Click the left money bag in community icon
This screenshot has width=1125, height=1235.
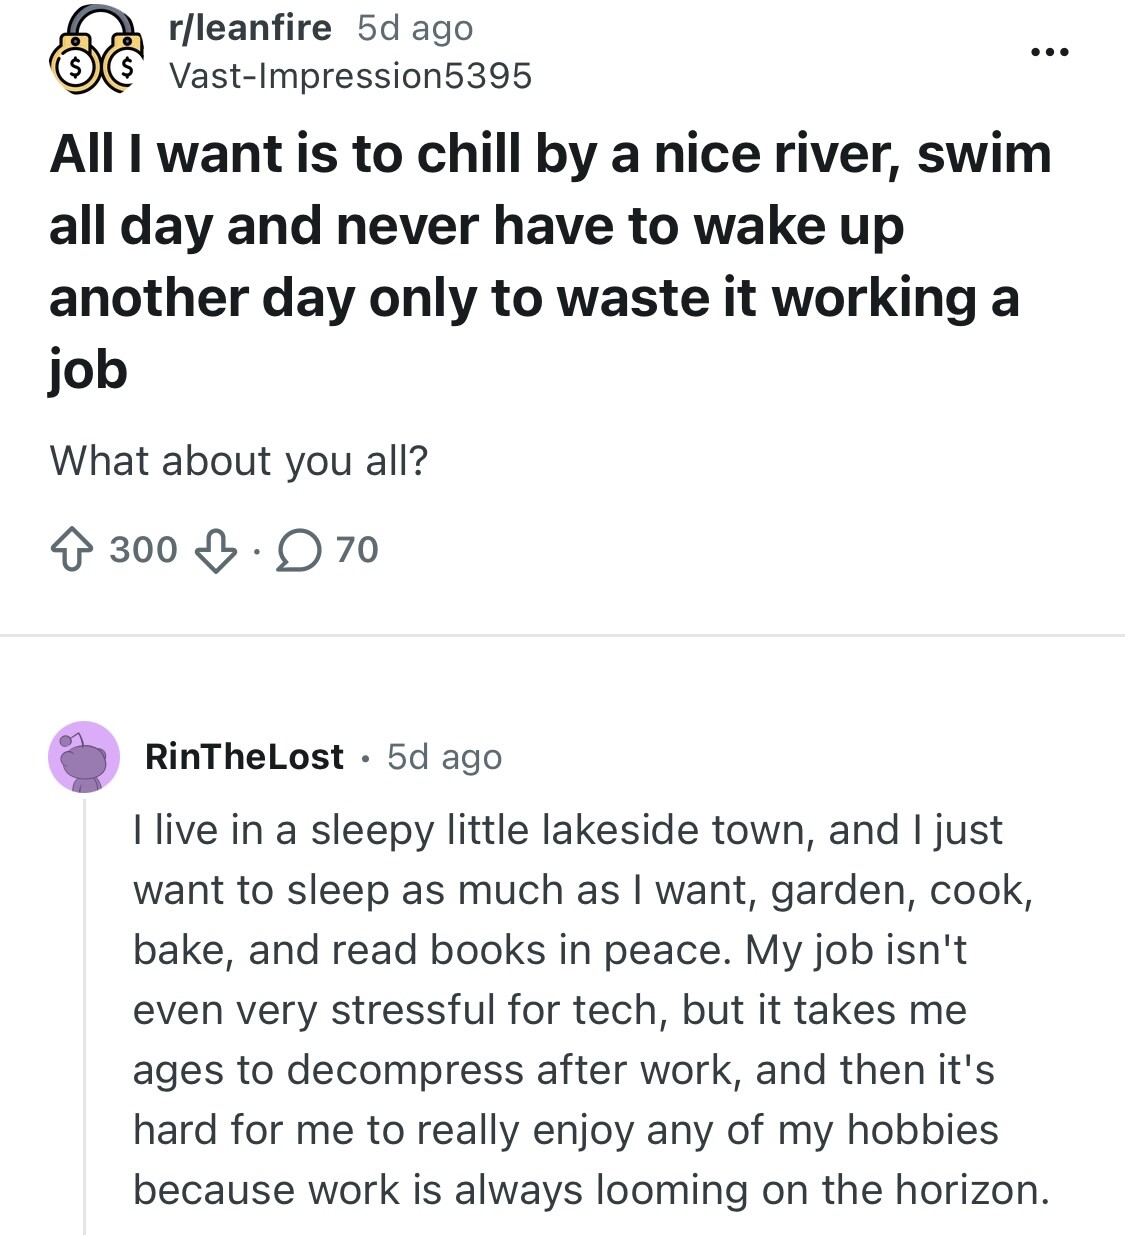click(72, 68)
